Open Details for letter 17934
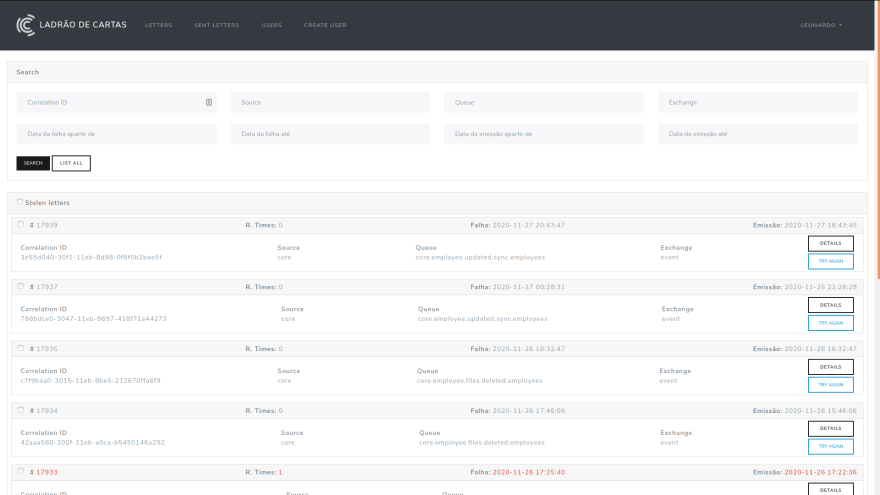The height and width of the screenshot is (495, 880). pos(831,429)
